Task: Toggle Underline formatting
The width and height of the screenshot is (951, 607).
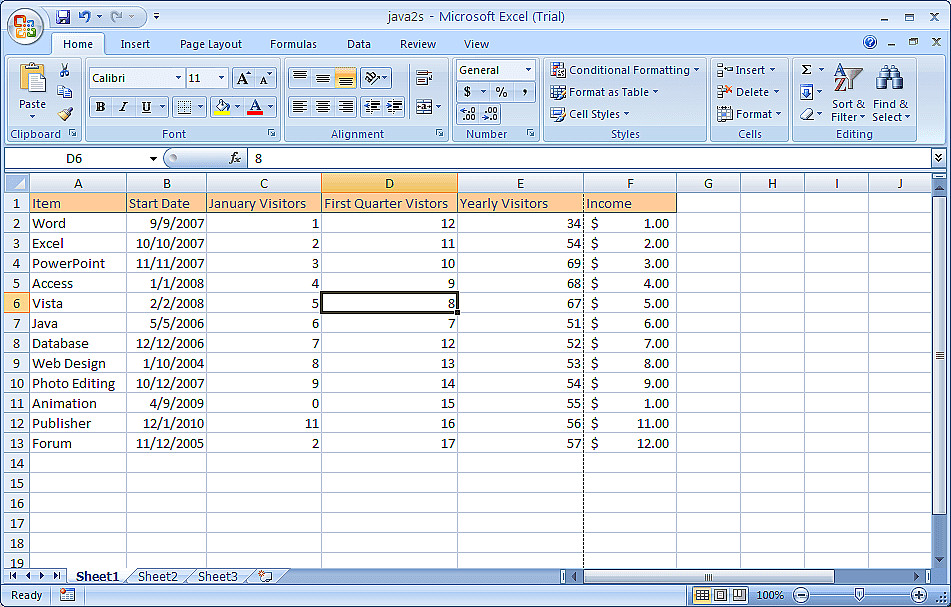Action: click(146, 107)
